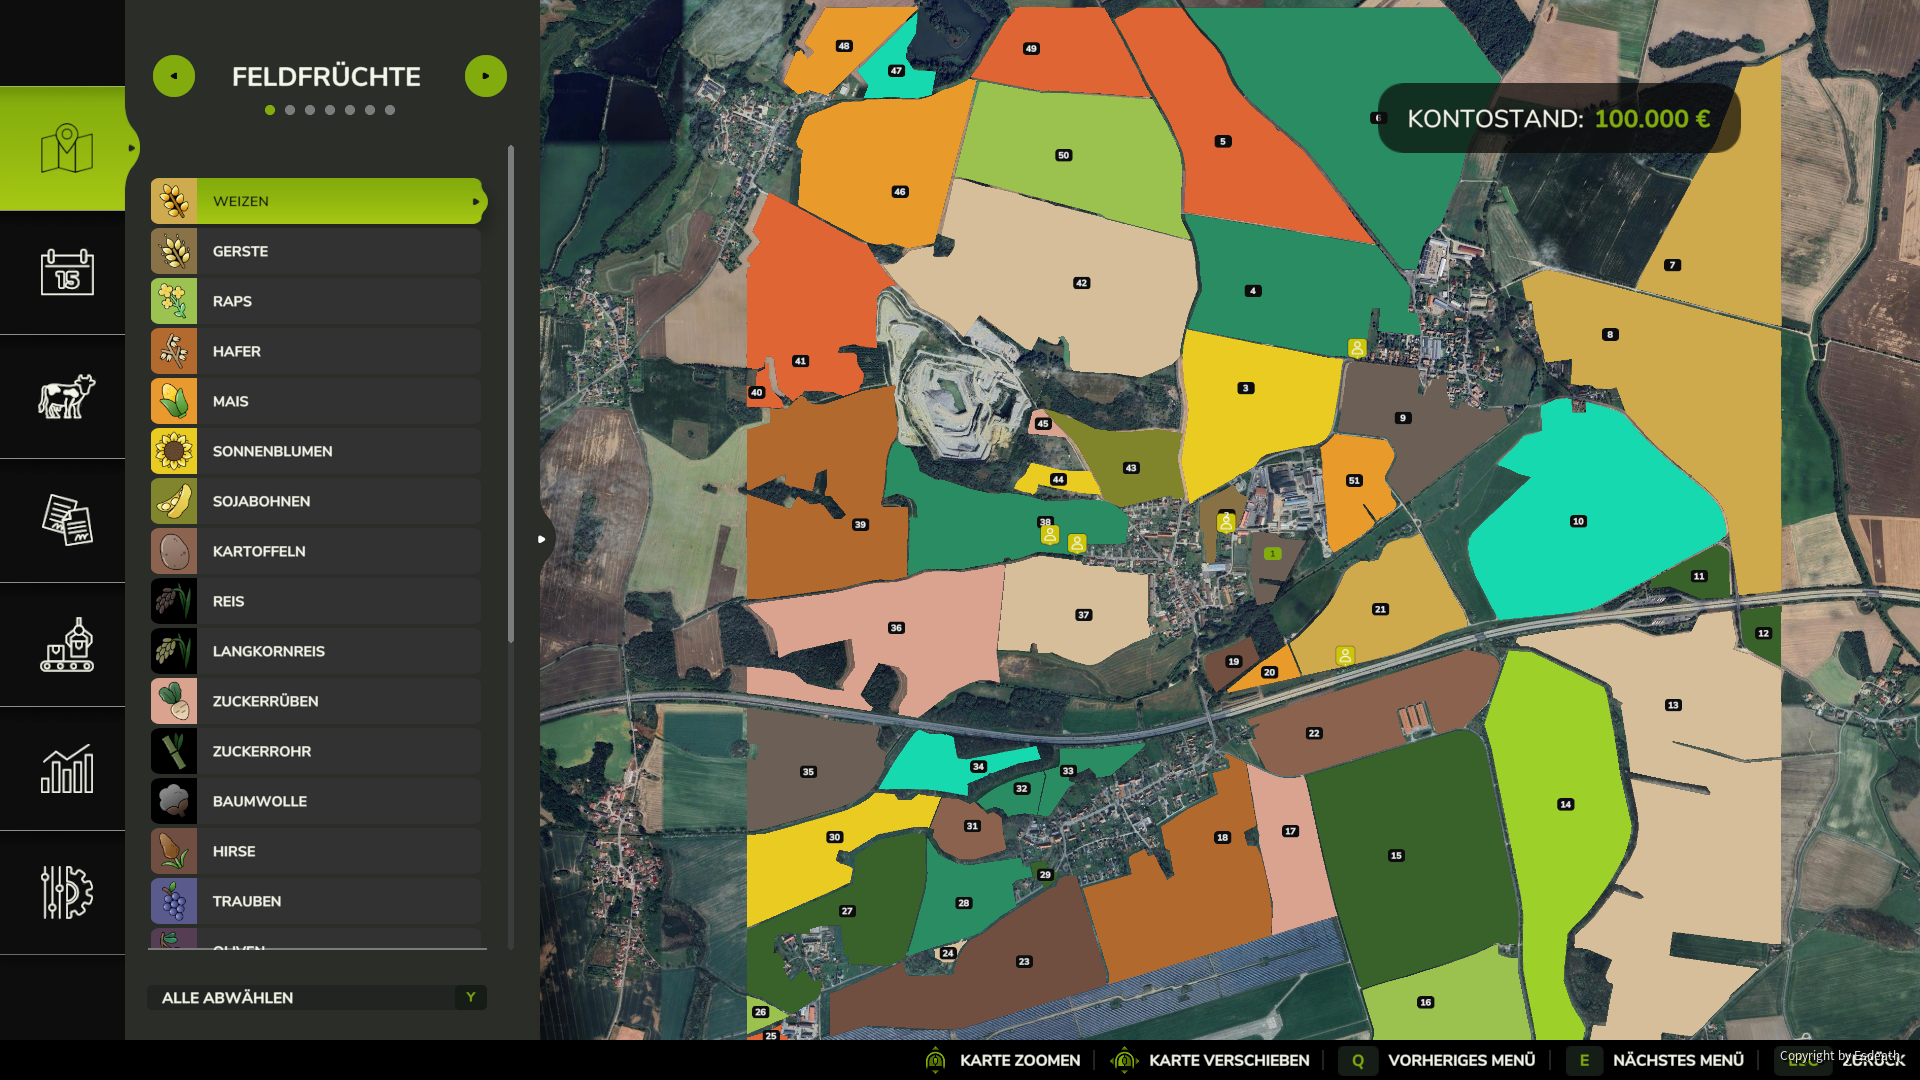Viewport: 1920px width, 1080px height.
Task: Select Zuckerrüben in crop list
Action: click(316, 701)
